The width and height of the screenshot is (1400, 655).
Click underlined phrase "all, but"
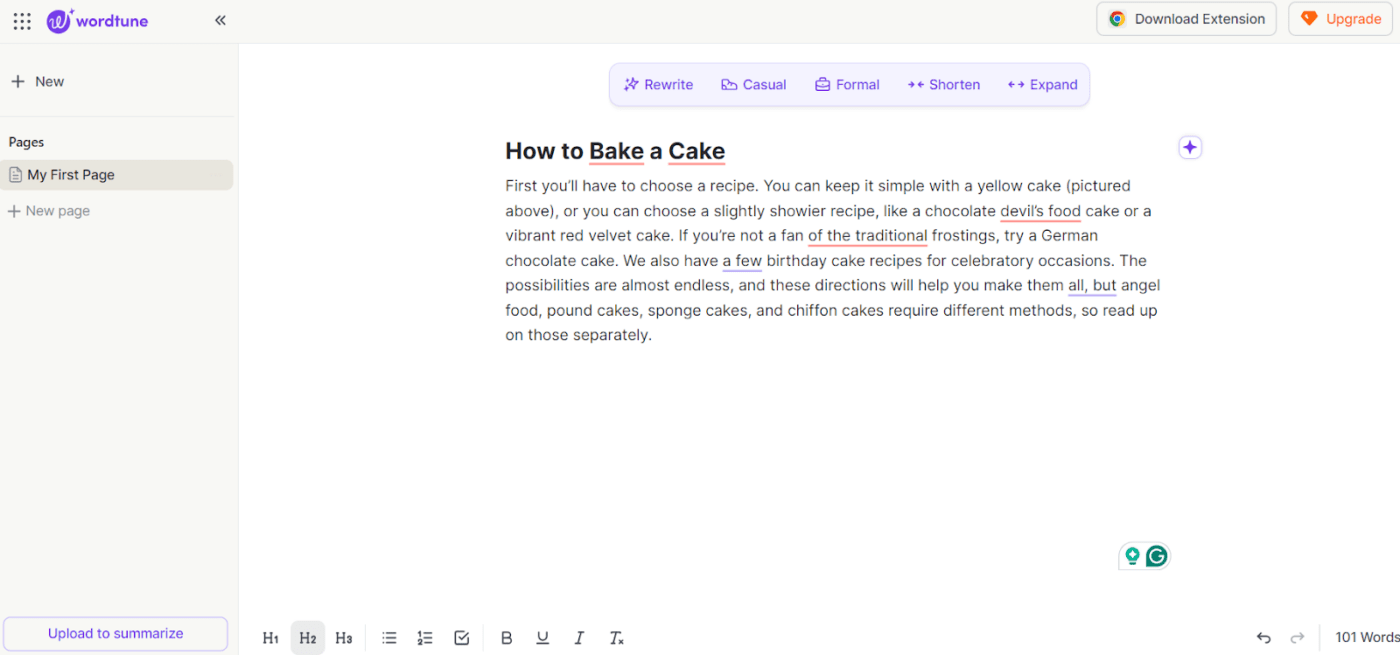tap(1092, 286)
